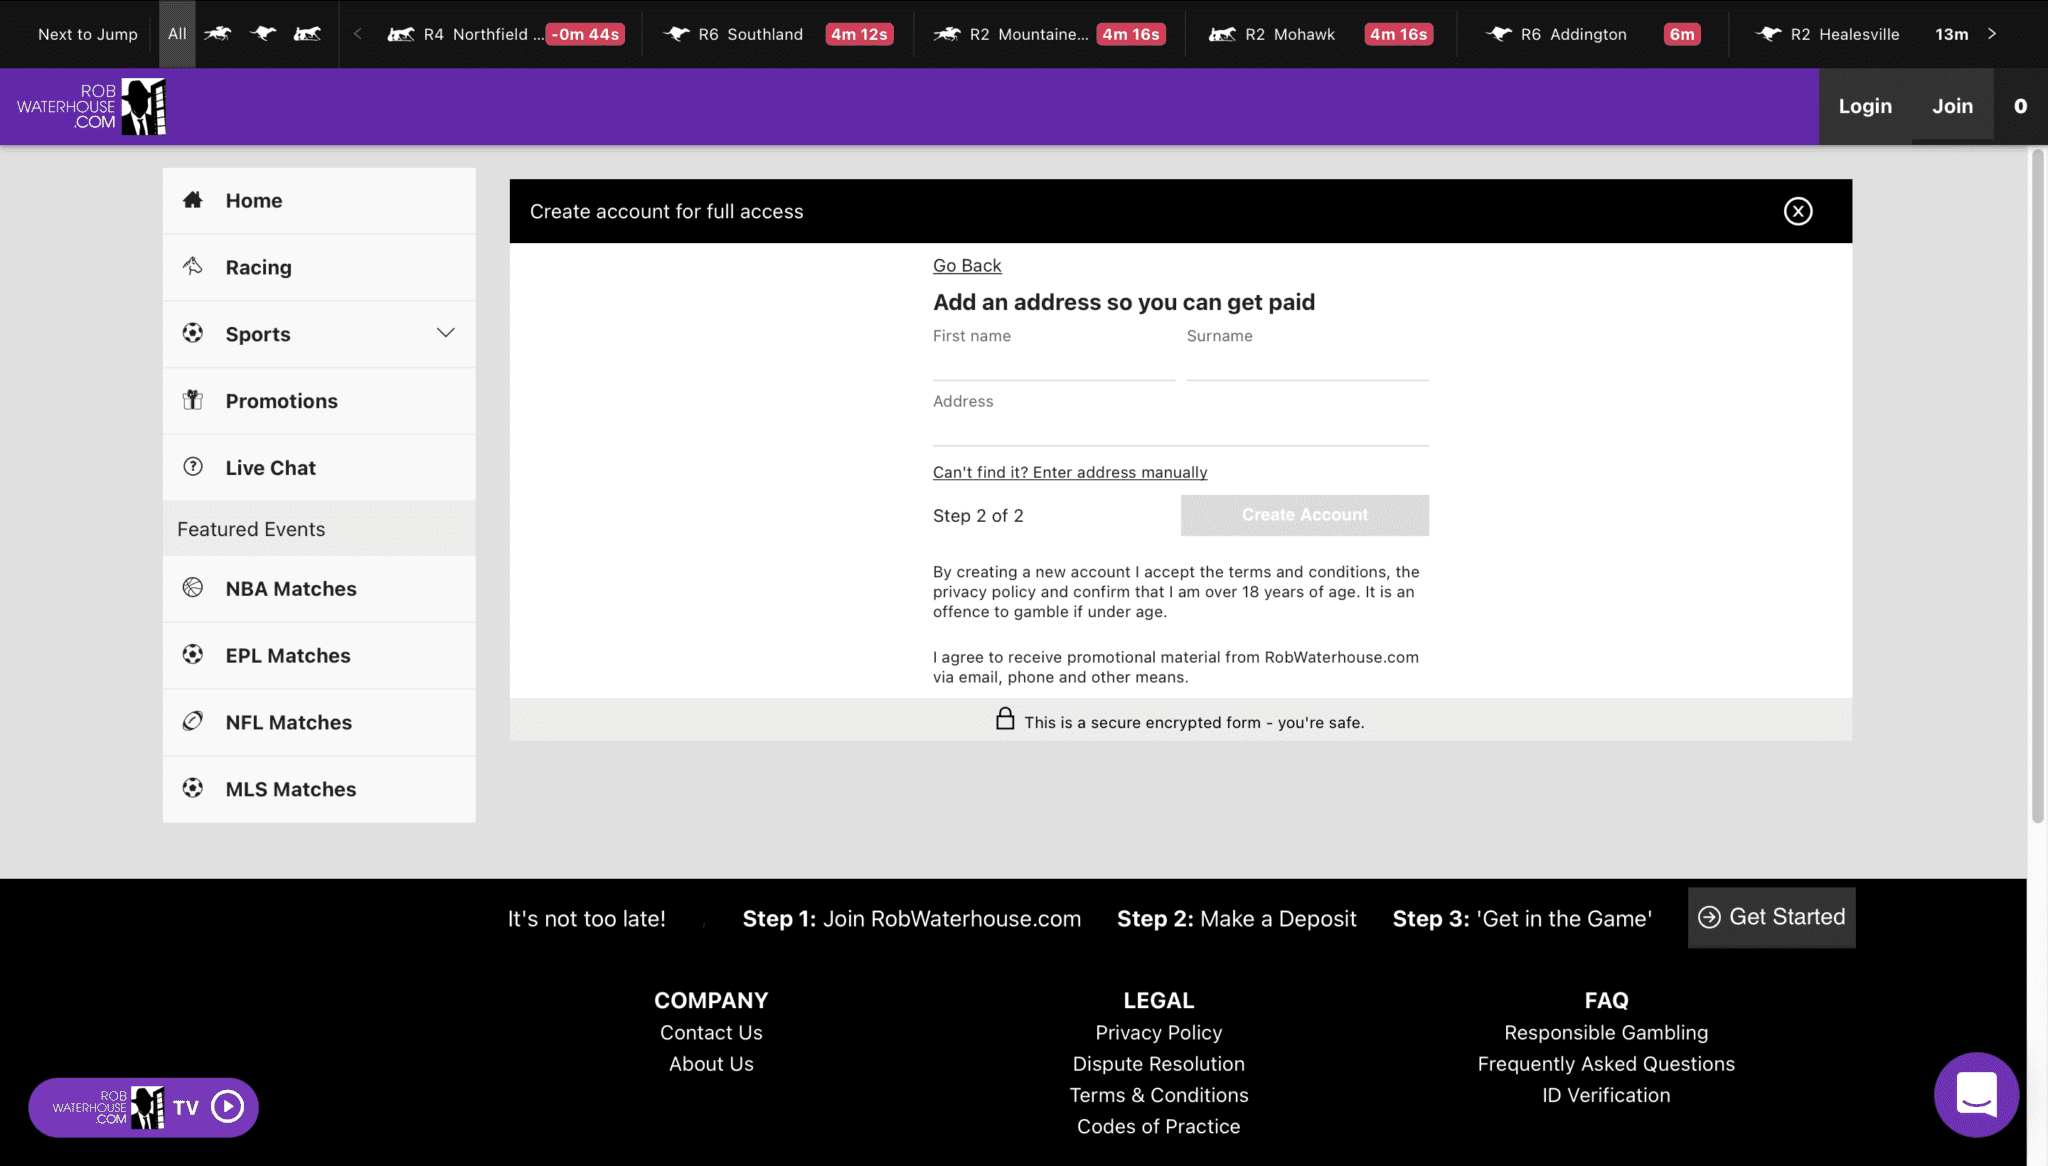
Task: Open Racing in sidebar
Action: click(319, 268)
